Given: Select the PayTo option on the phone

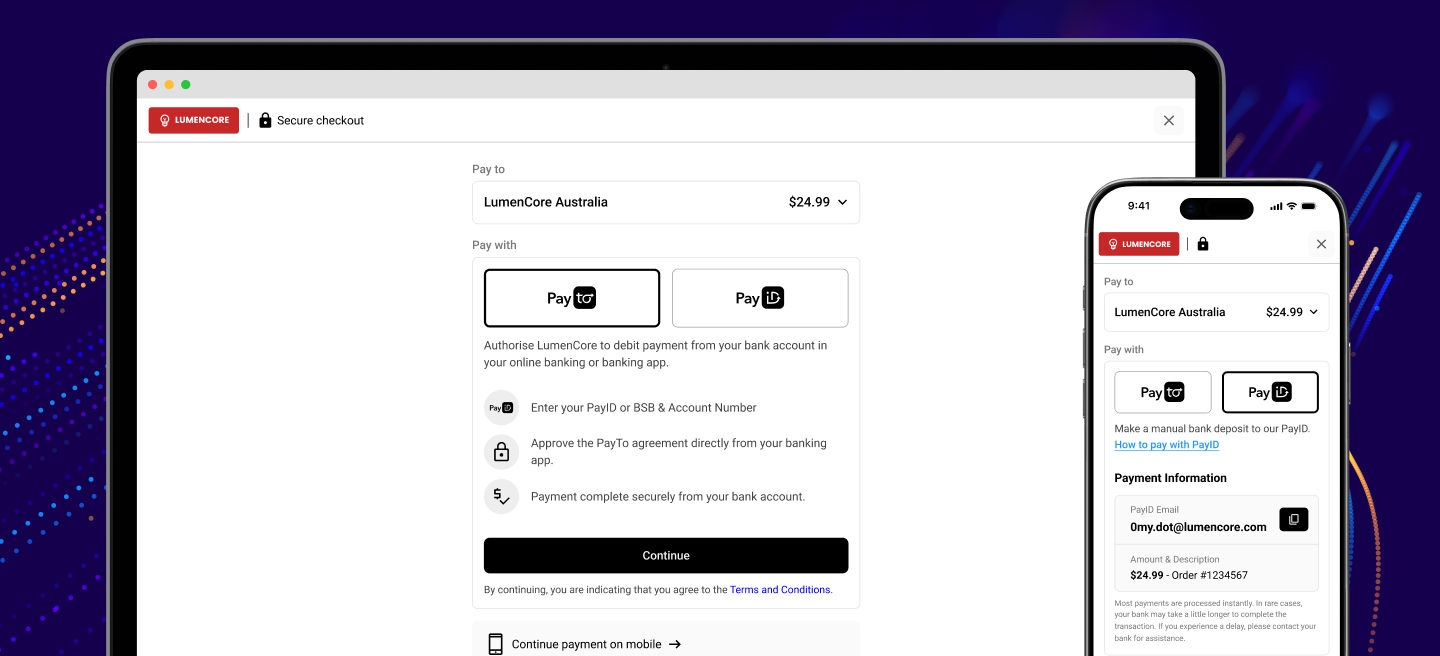Looking at the screenshot, I should (x=1163, y=392).
